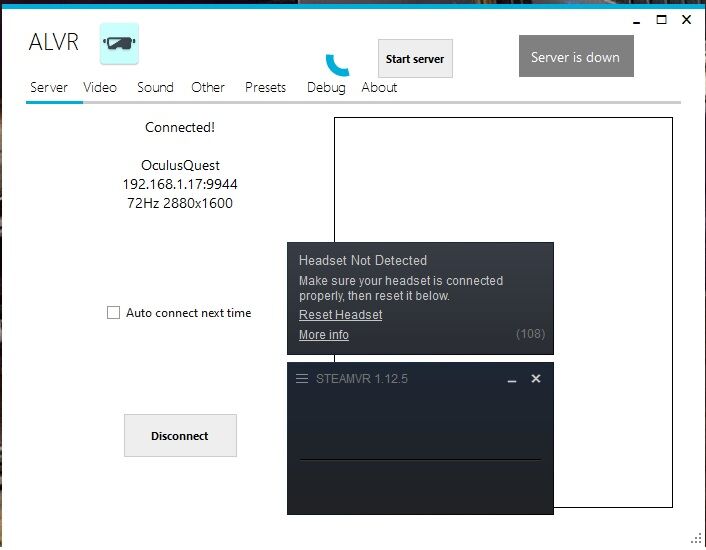706x550 pixels.
Task: Close the SteamVR status window
Action: [536, 379]
